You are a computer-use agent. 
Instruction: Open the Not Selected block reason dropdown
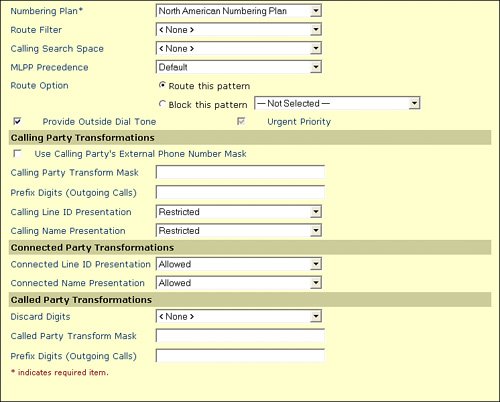click(x=337, y=103)
